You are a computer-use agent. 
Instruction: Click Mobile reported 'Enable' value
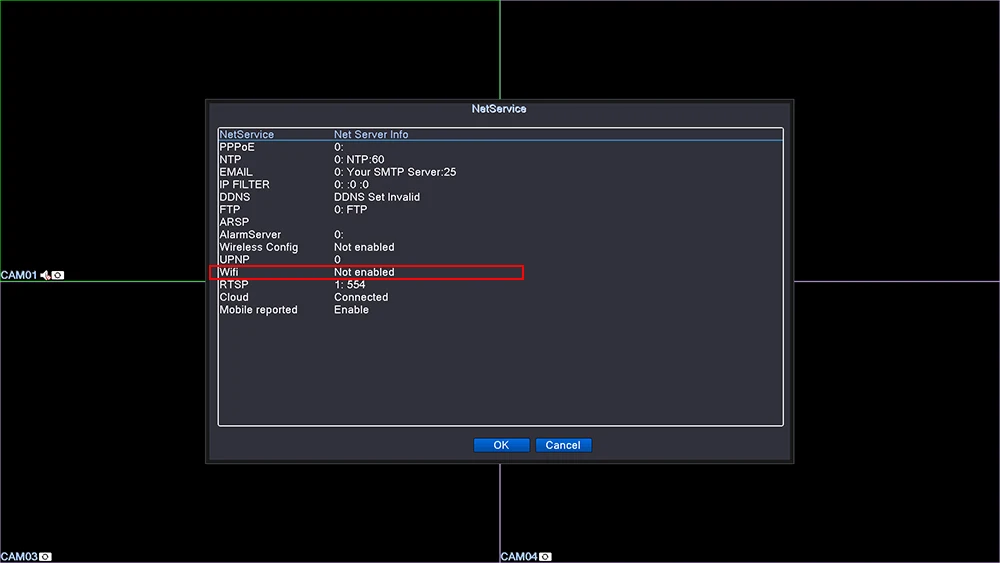tap(351, 310)
